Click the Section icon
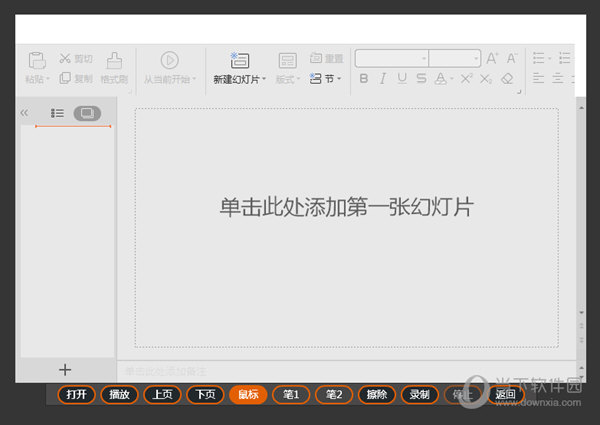The width and height of the screenshot is (600, 425). [x=315, y=78]
